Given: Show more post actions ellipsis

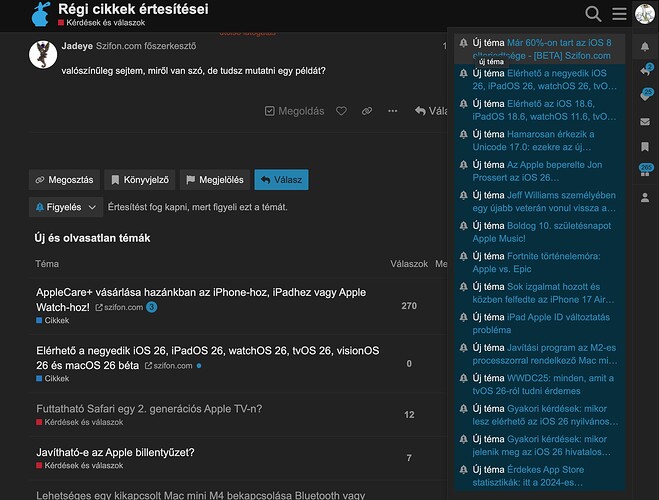Looking at the screenshot, I should (x=393, y=111).
